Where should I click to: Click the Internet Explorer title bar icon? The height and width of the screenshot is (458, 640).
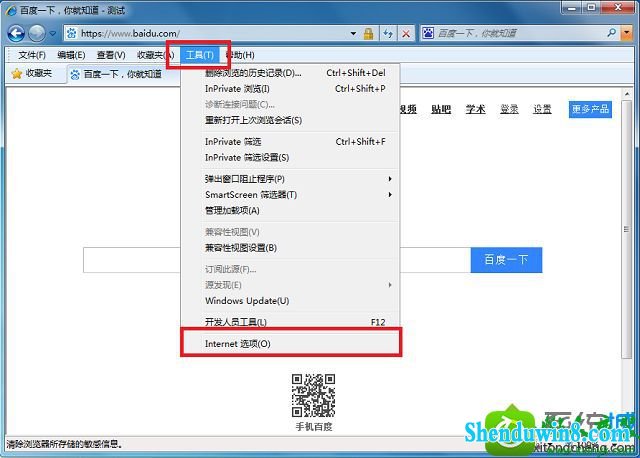[x=11, y=11]
